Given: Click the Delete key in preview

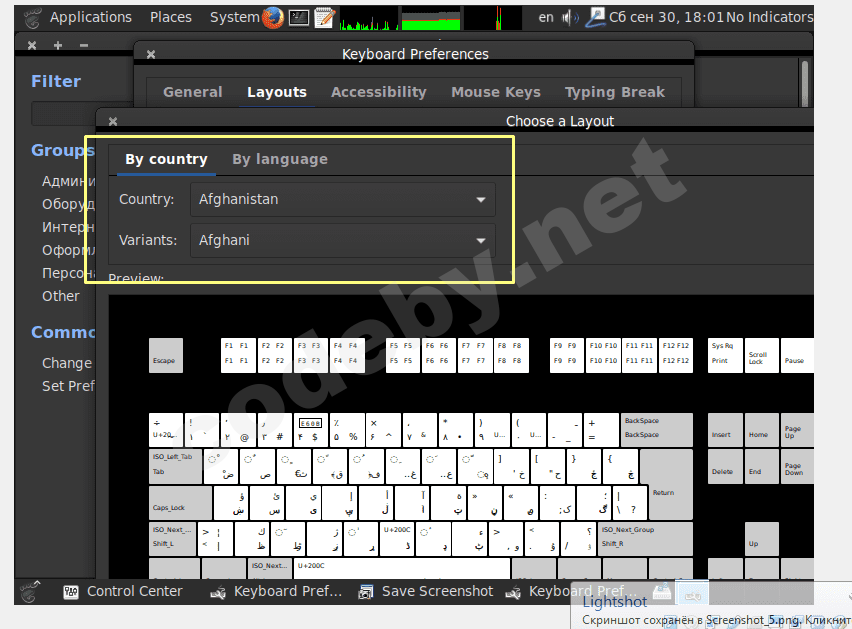Looking at the screenshot, I should point(725,466).
